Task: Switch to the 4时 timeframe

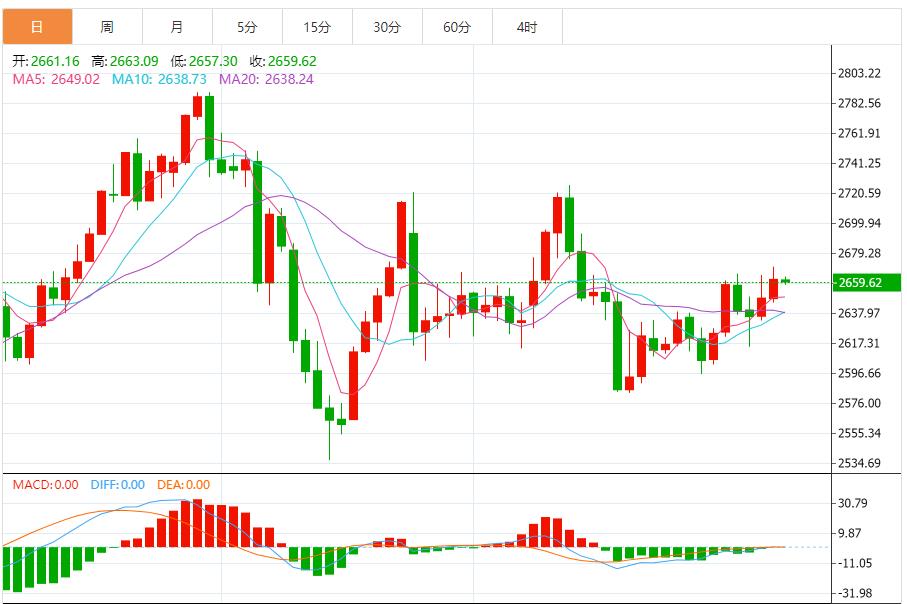Action: point(527,27)
